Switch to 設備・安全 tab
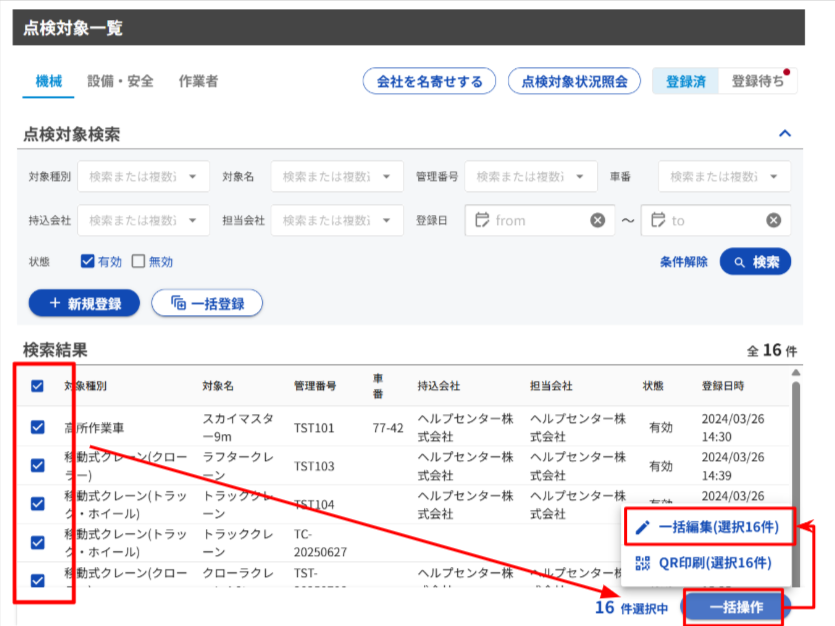Screen dimensions: 835x626 (x=120, y=82)
